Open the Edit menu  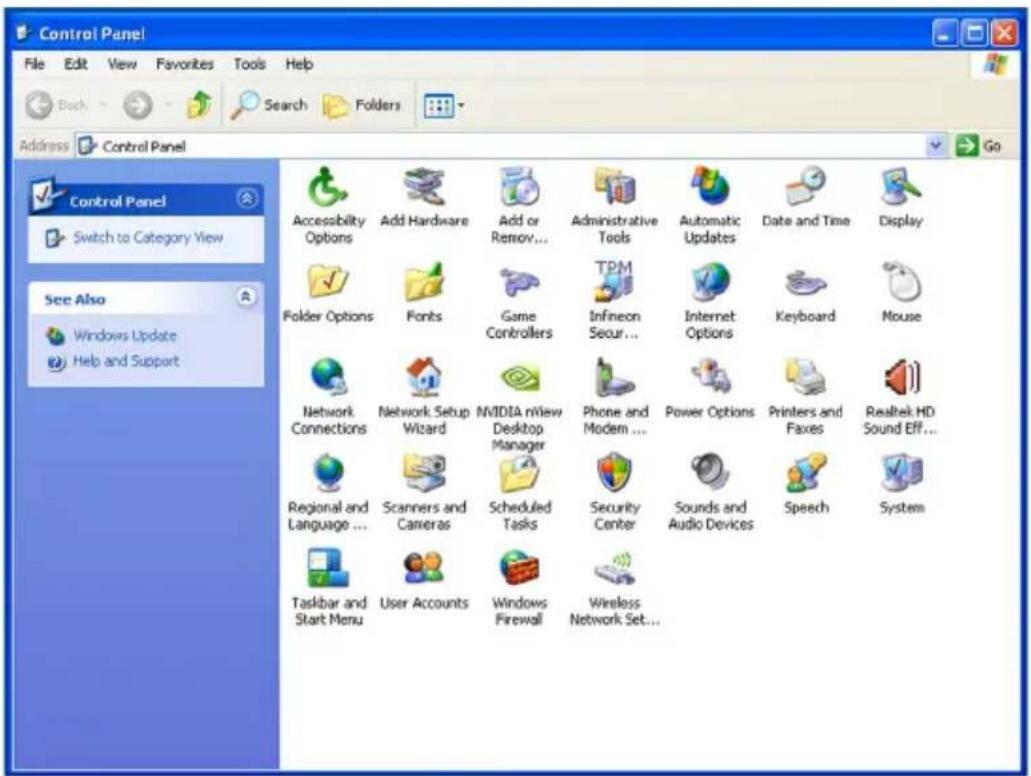point(76,64)
